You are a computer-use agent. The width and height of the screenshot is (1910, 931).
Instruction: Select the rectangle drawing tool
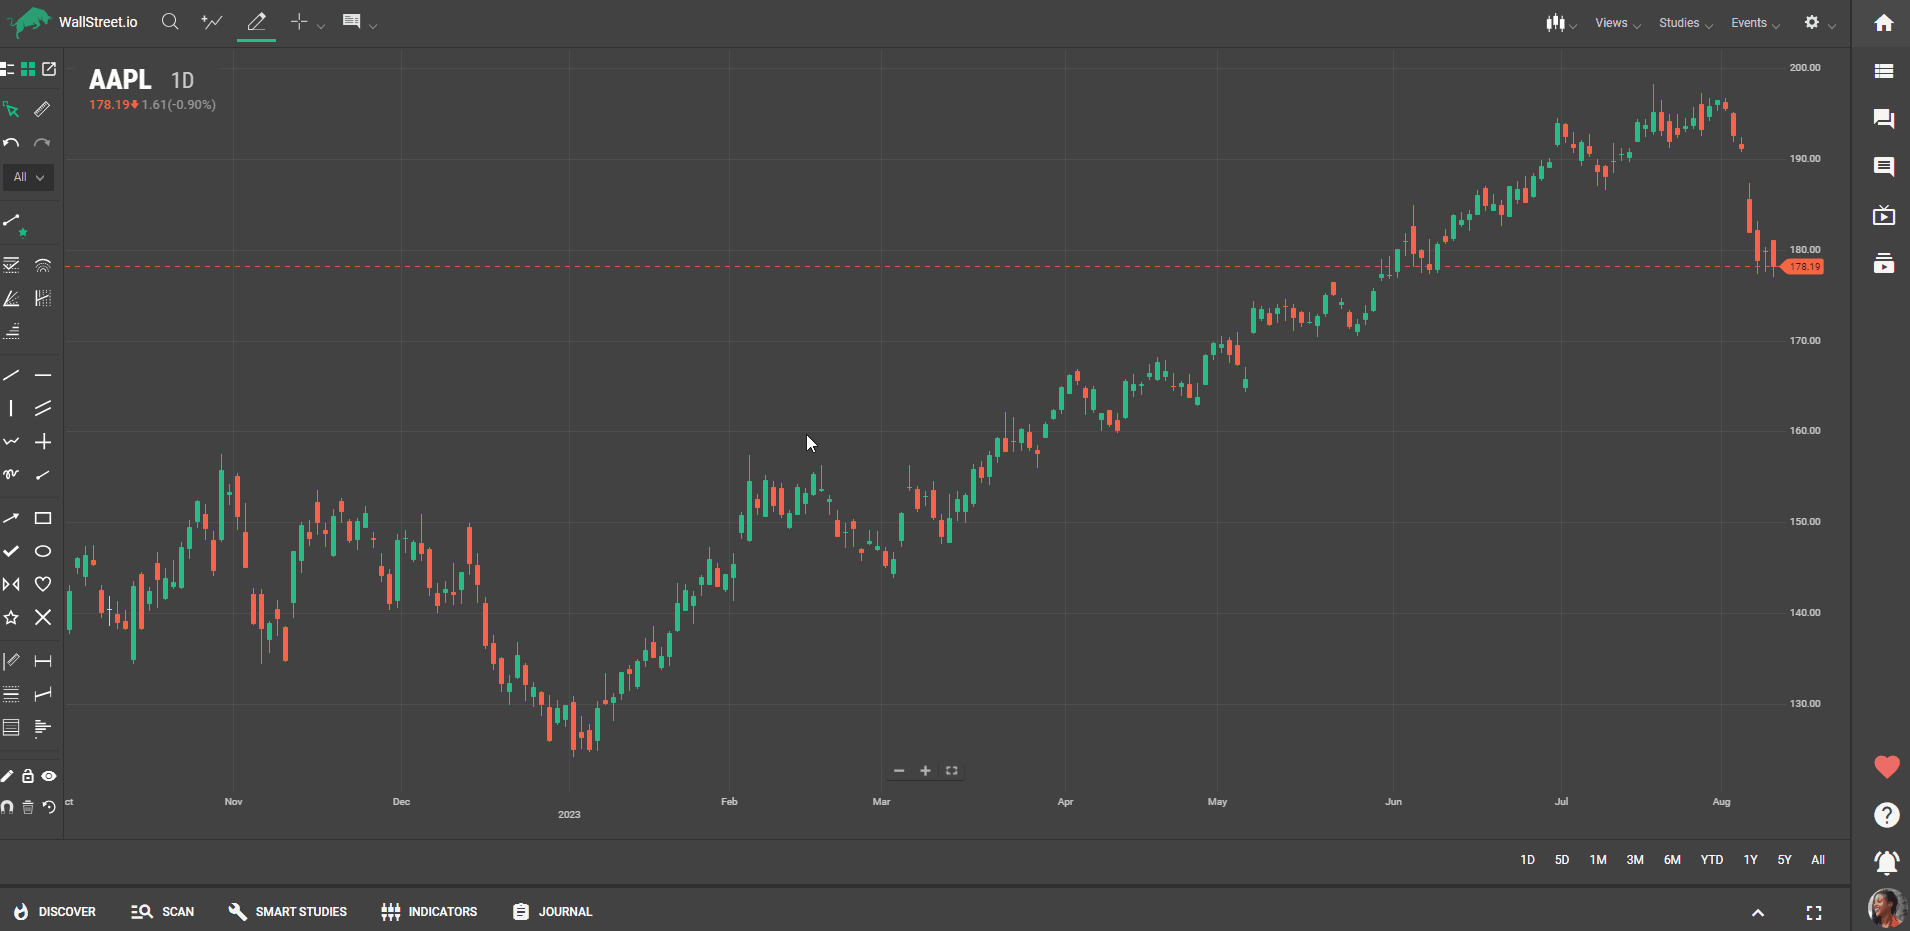pos(43,518)
